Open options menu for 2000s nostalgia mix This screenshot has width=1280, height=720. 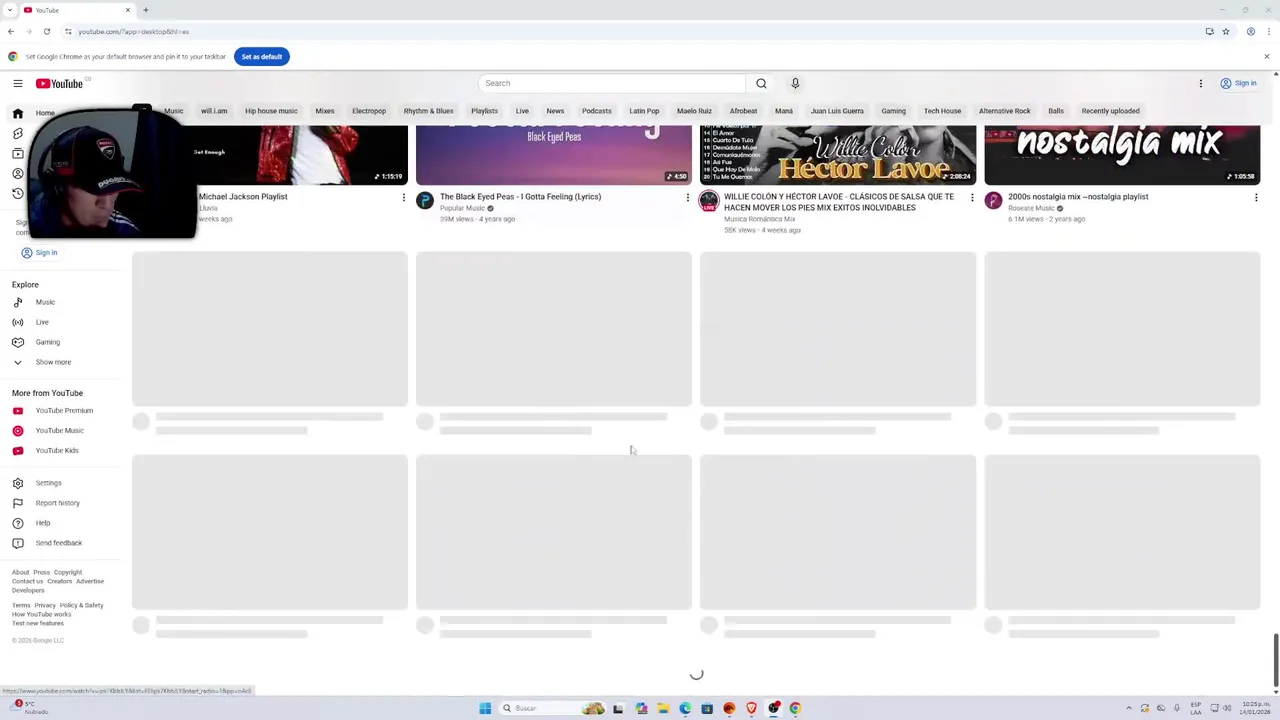1256,198
